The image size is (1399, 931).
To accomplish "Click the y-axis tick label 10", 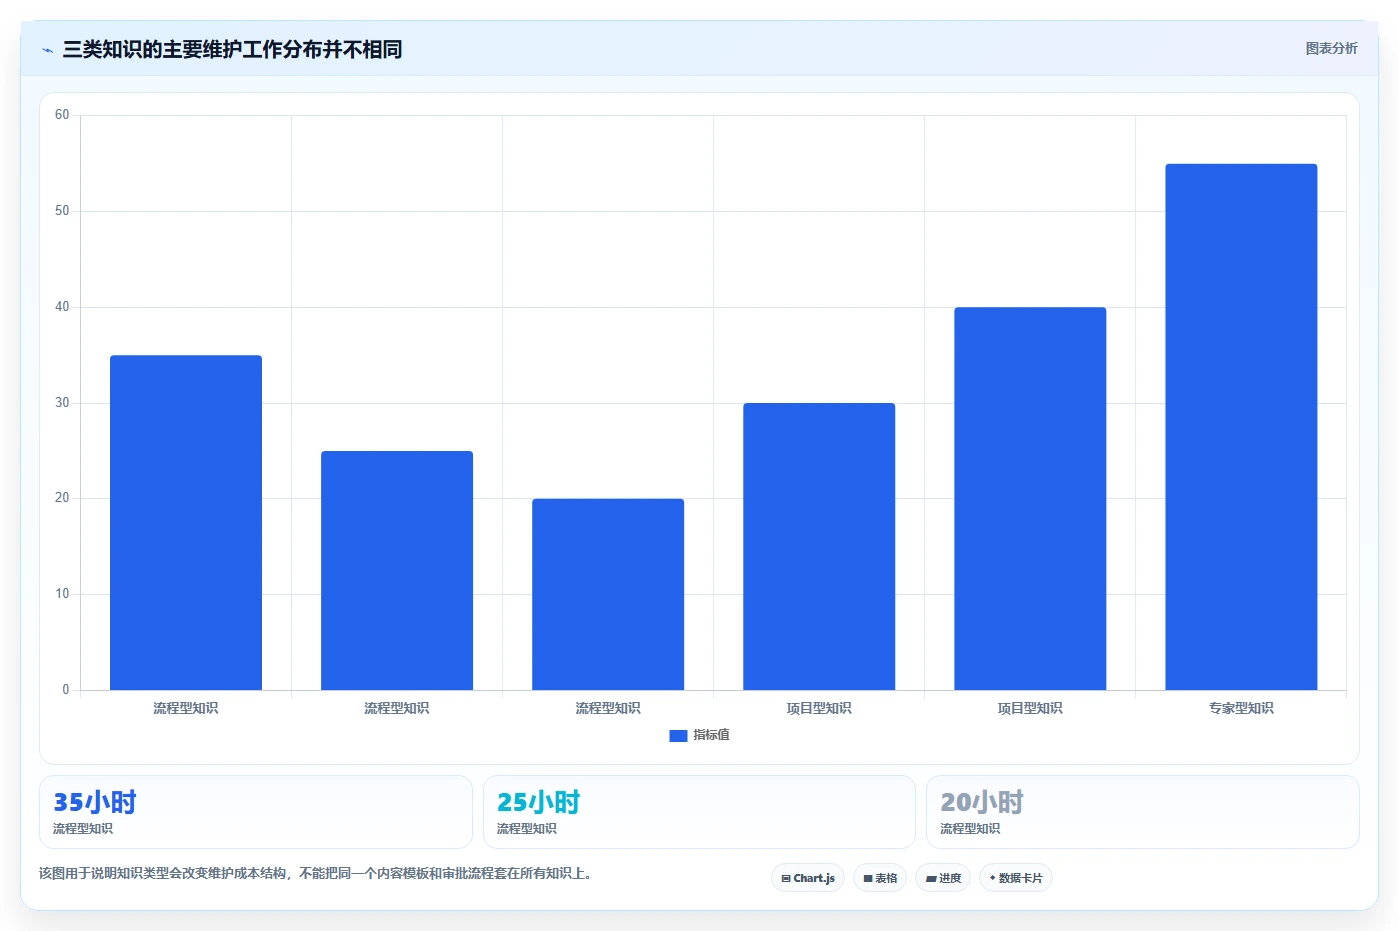I will pos(62,594).
